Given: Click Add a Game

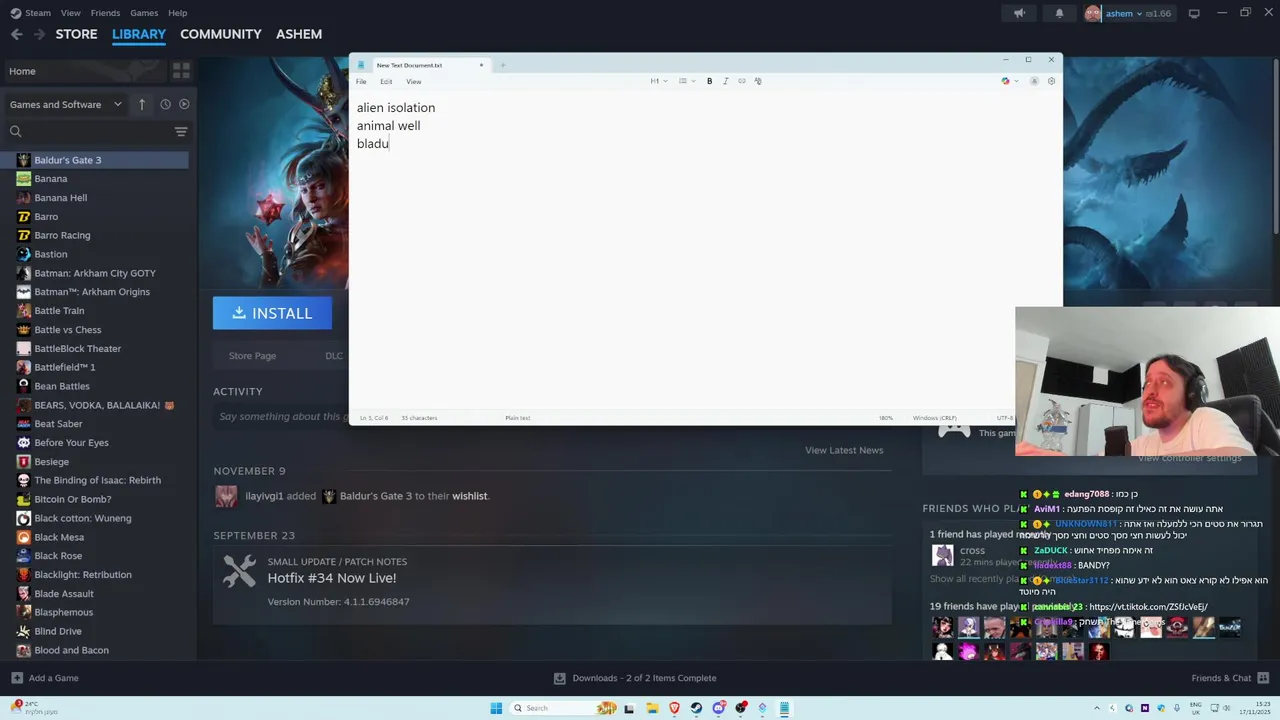Looking at the screenshot, I should (45, 678).
